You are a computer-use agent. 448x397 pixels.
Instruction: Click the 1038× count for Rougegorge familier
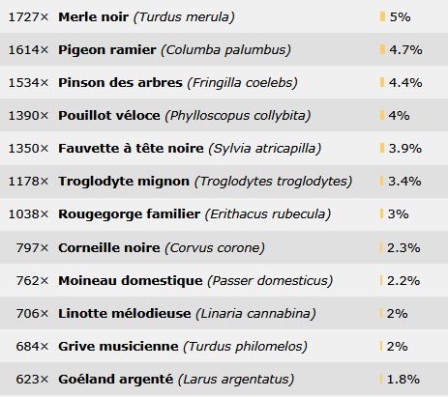pyautogui.click(x=28, y=214)
